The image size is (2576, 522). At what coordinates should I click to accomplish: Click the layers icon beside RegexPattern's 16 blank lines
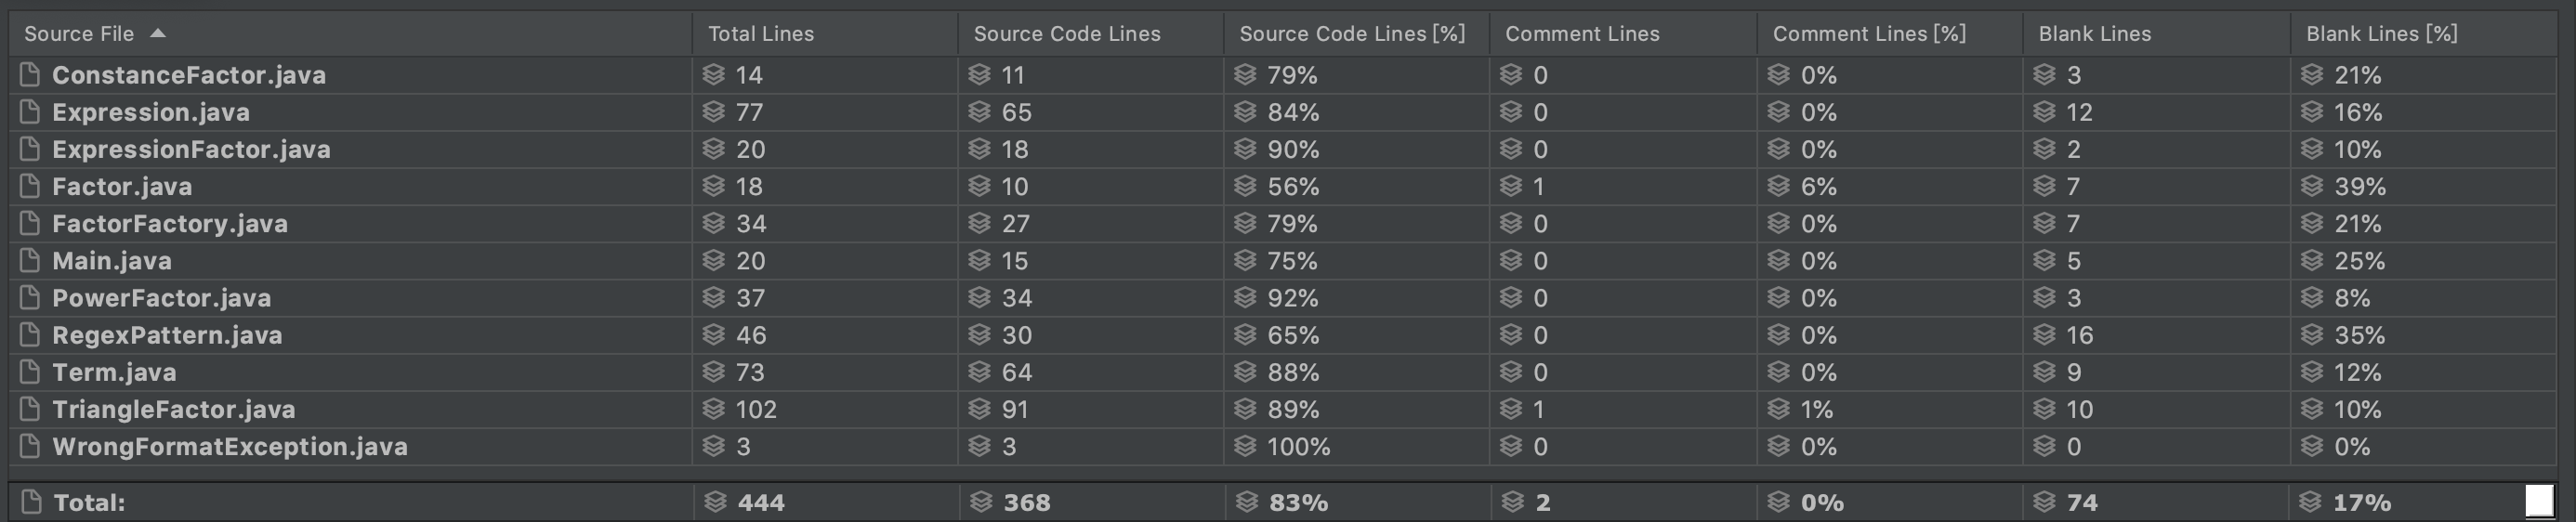tap(2045, 335)
